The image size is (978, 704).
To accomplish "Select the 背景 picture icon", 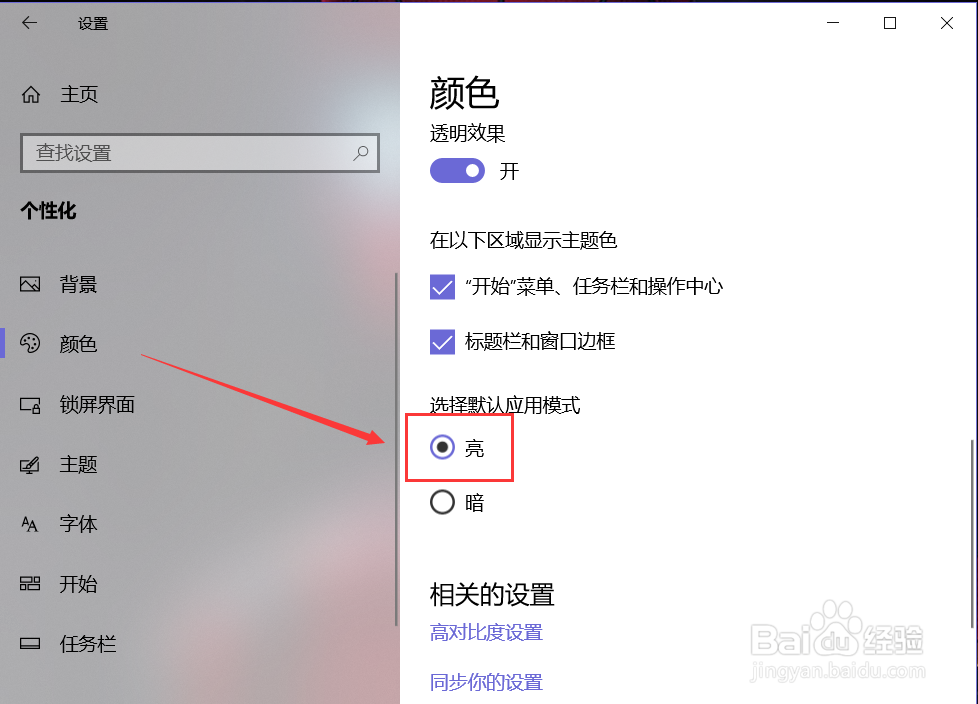I will pyautogui.click(x=30, y=284).
